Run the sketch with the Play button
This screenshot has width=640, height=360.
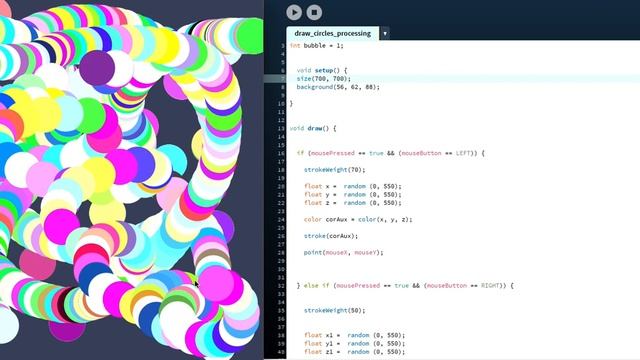coord(294,12)
